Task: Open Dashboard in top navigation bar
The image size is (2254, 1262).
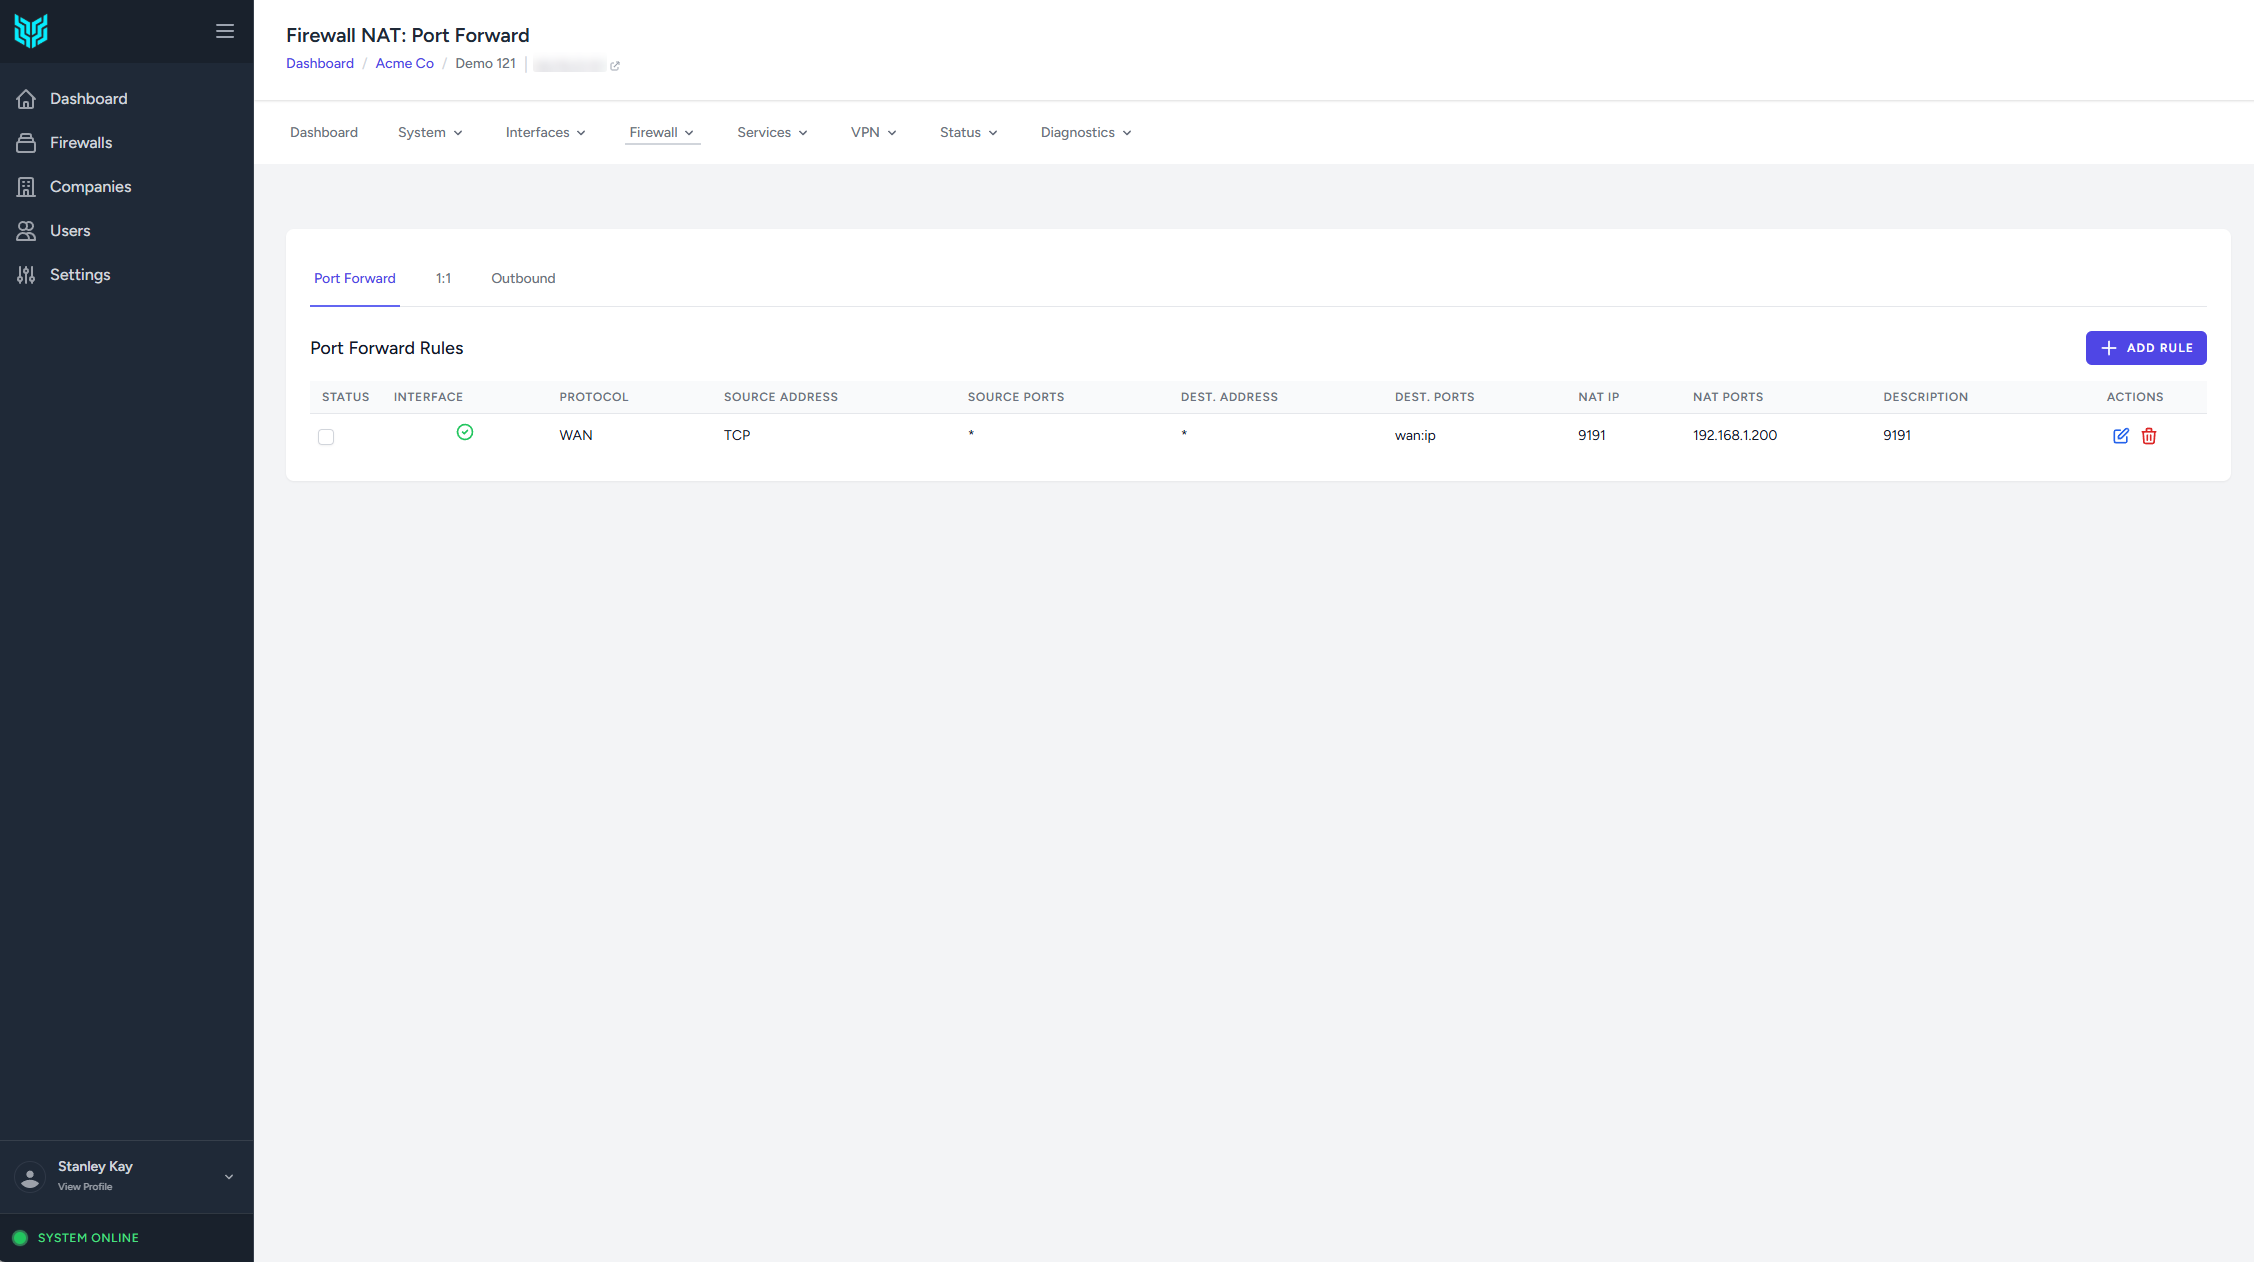Action: pos(324,133)
